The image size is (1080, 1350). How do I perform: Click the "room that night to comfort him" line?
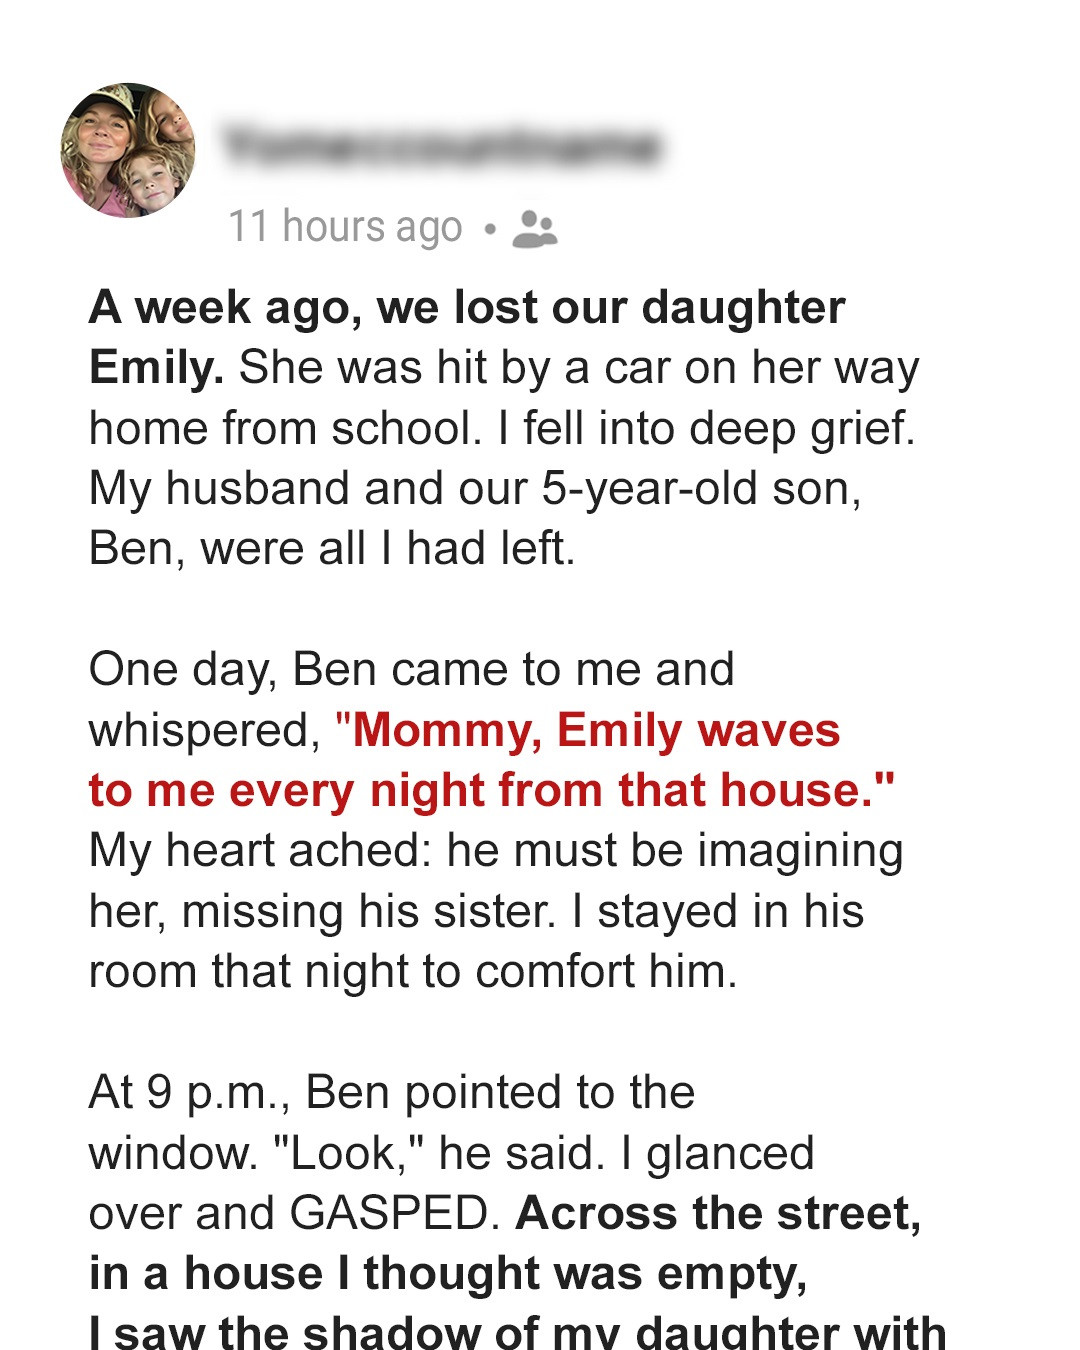click(x=413, y=971)
